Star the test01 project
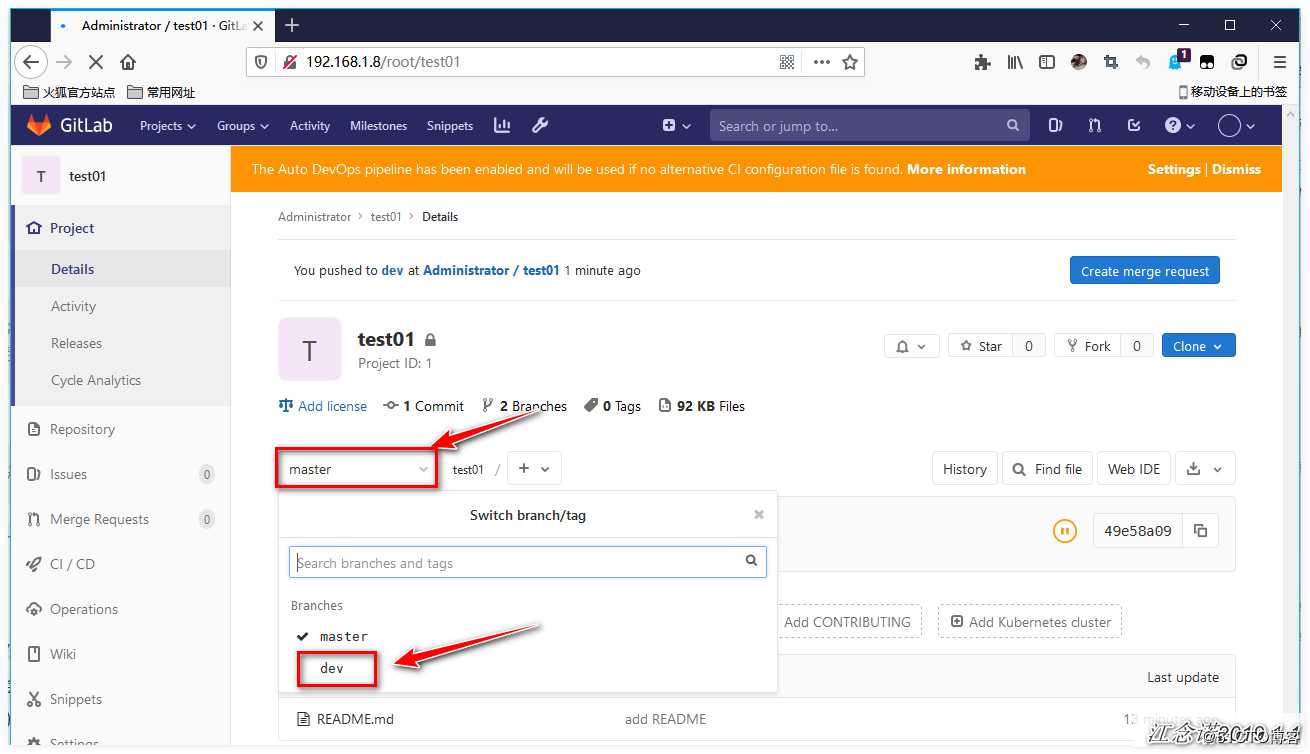The image size is (1310, 754). [x=980, y=346]
